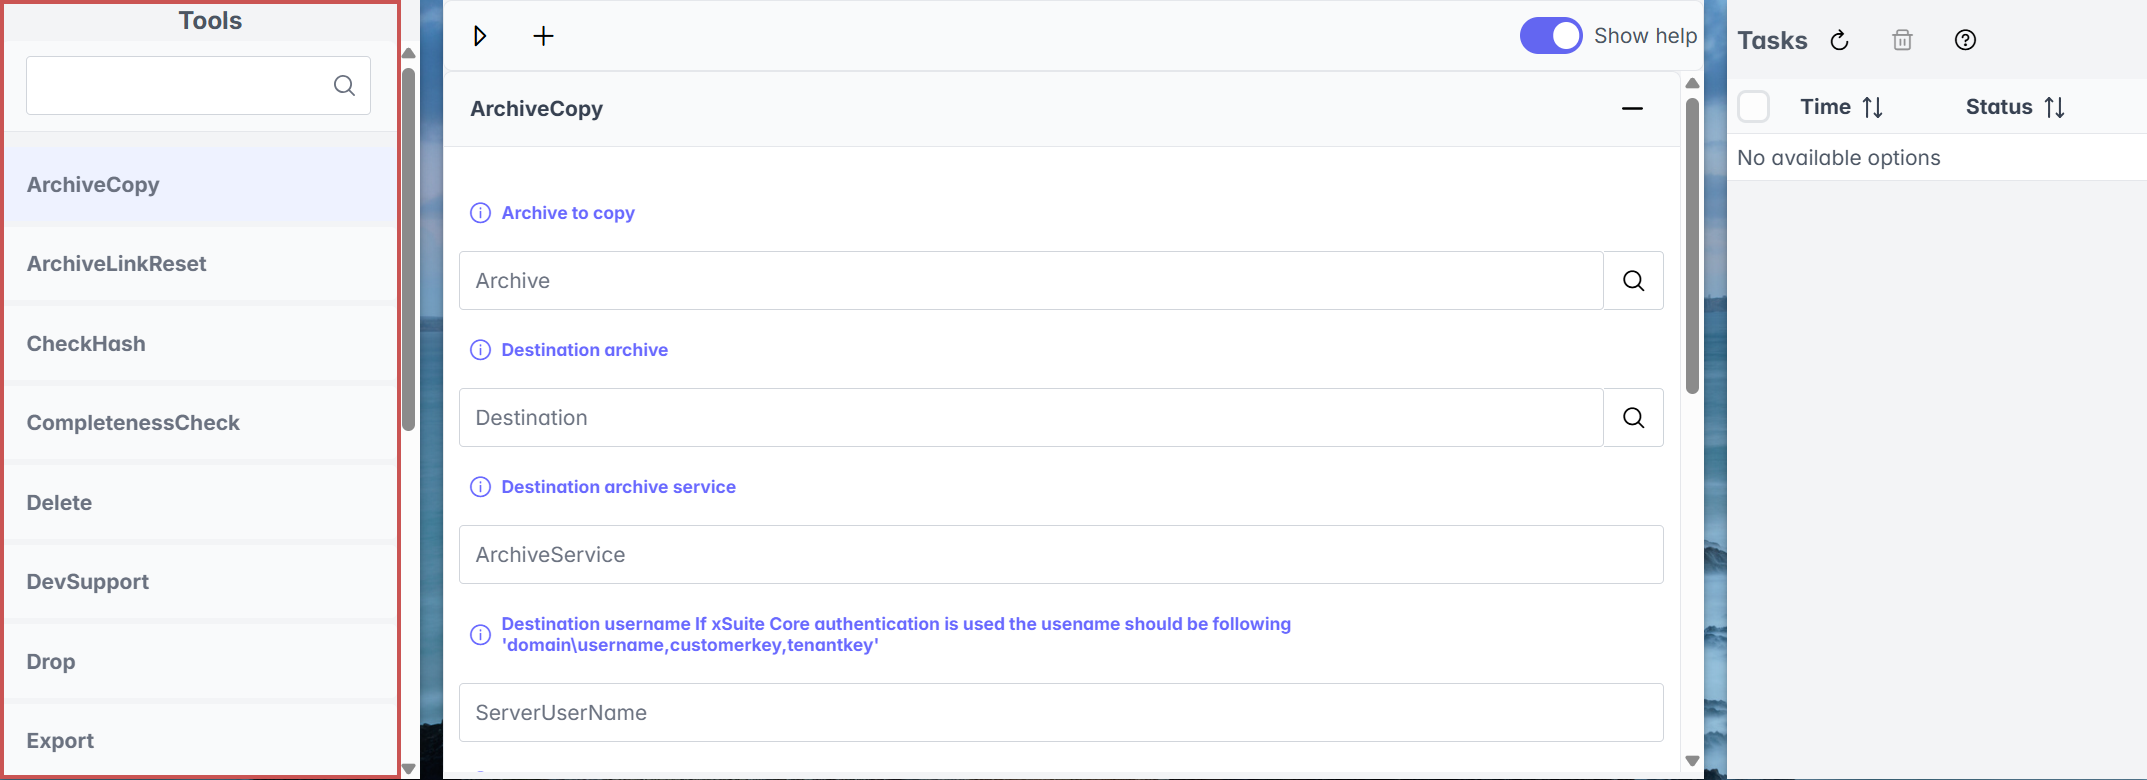The width and height of the screenshot is (2147, 780).
Task: Toggle the Show help switch
Action: [1550, 36]
